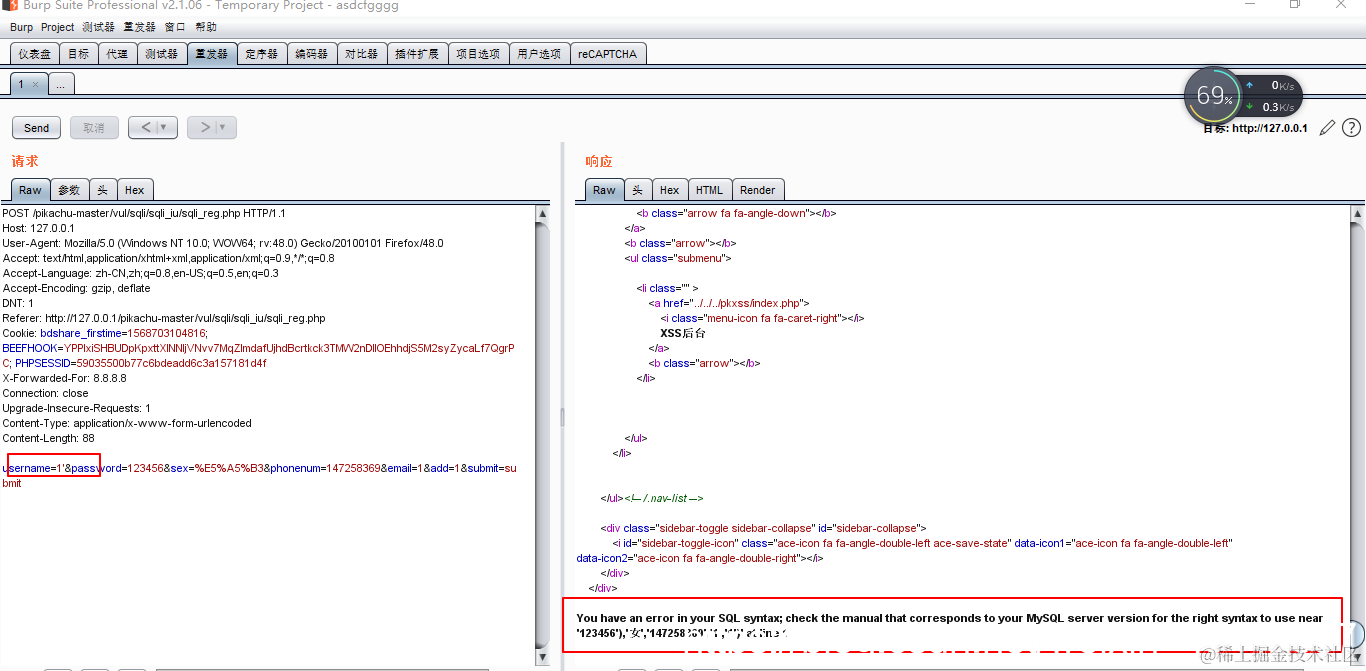Click the 'X-Forwarded-For: 8.8.8.8' header
This screenshot has height=671, width=1366.
point(64,378)
